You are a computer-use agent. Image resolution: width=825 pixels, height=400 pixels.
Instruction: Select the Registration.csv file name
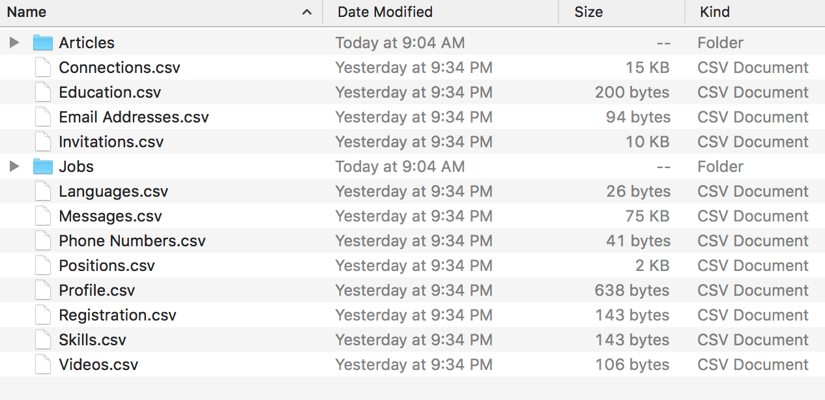117,315
